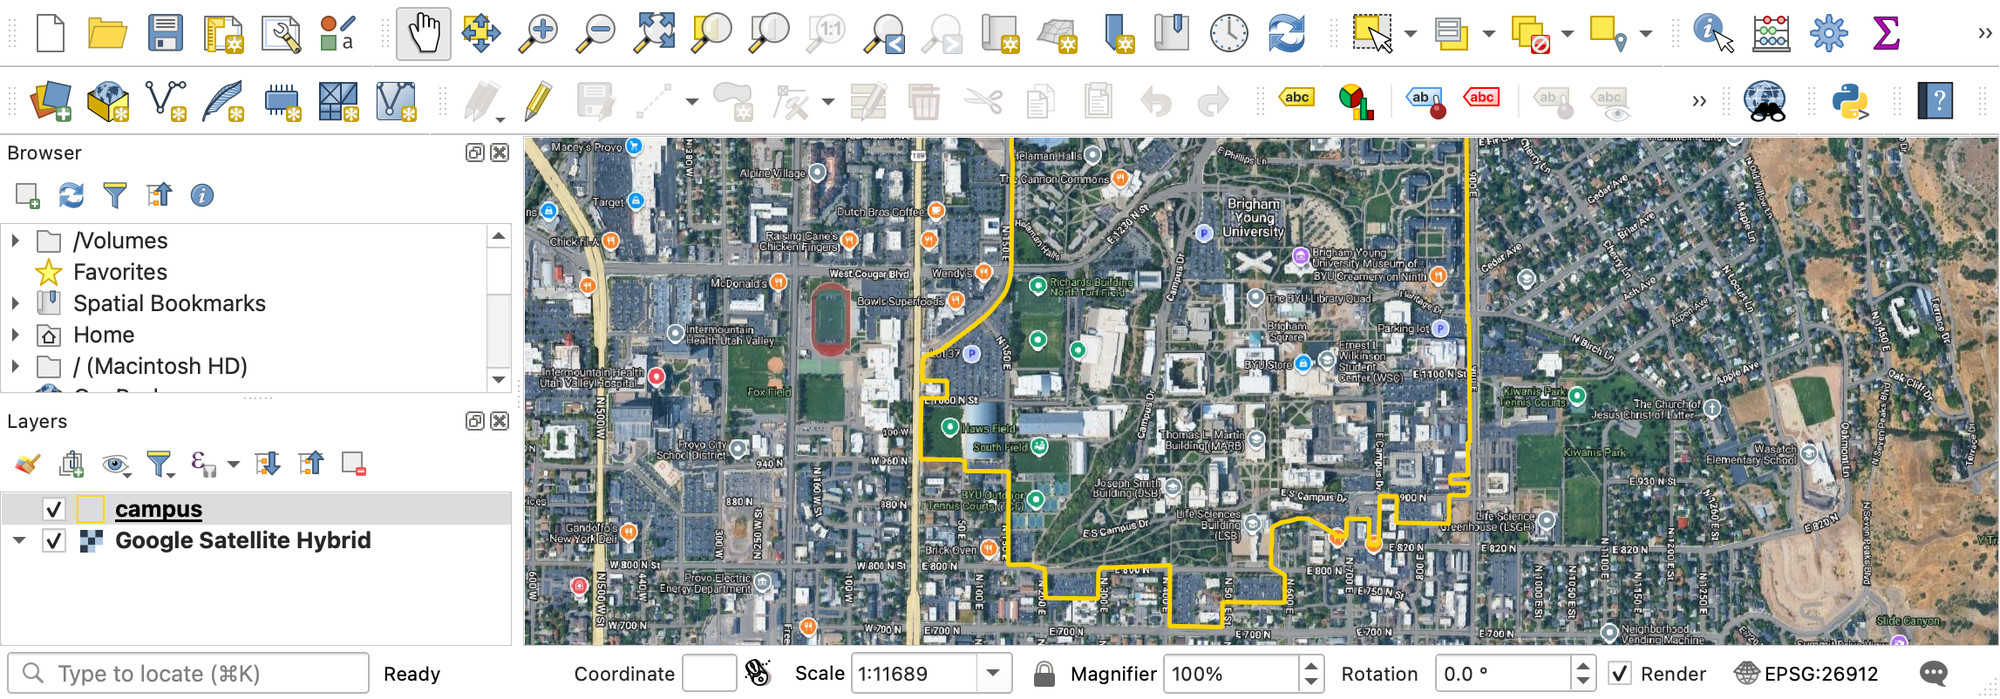Click the Type to locate search field
The image size is (2000, 699).
point(188,673)
